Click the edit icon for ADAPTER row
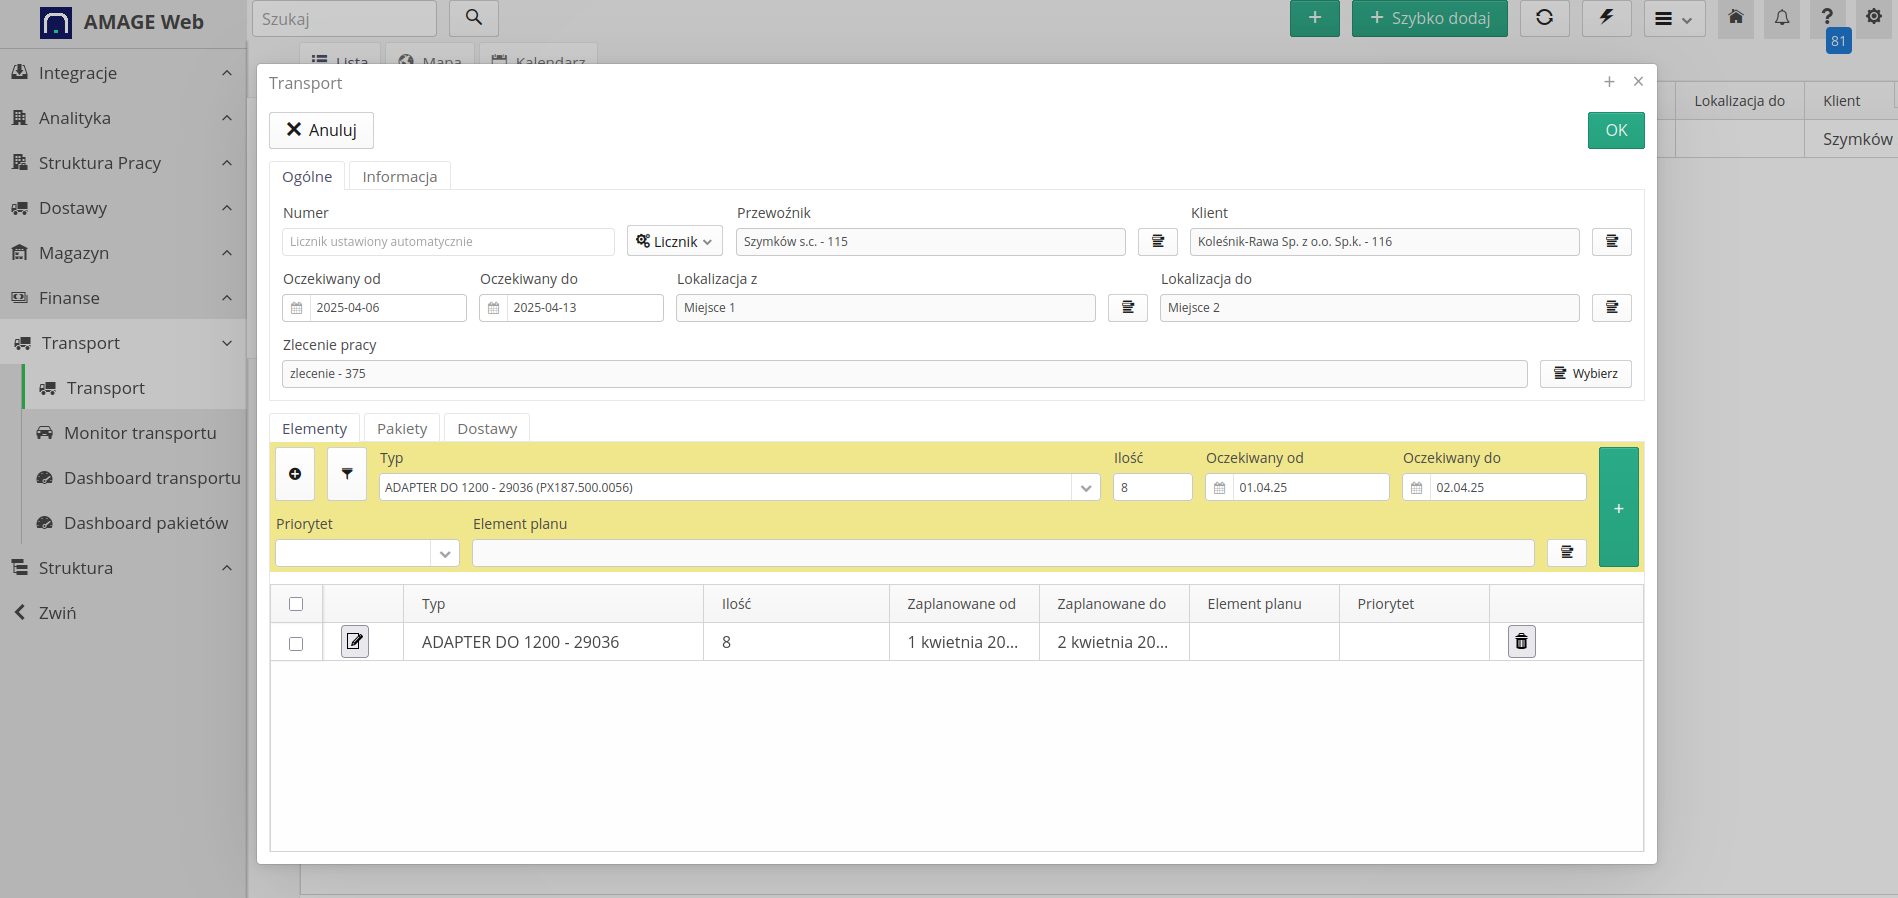The width and height of the screenshot is (1898, 898). point(355,642)
